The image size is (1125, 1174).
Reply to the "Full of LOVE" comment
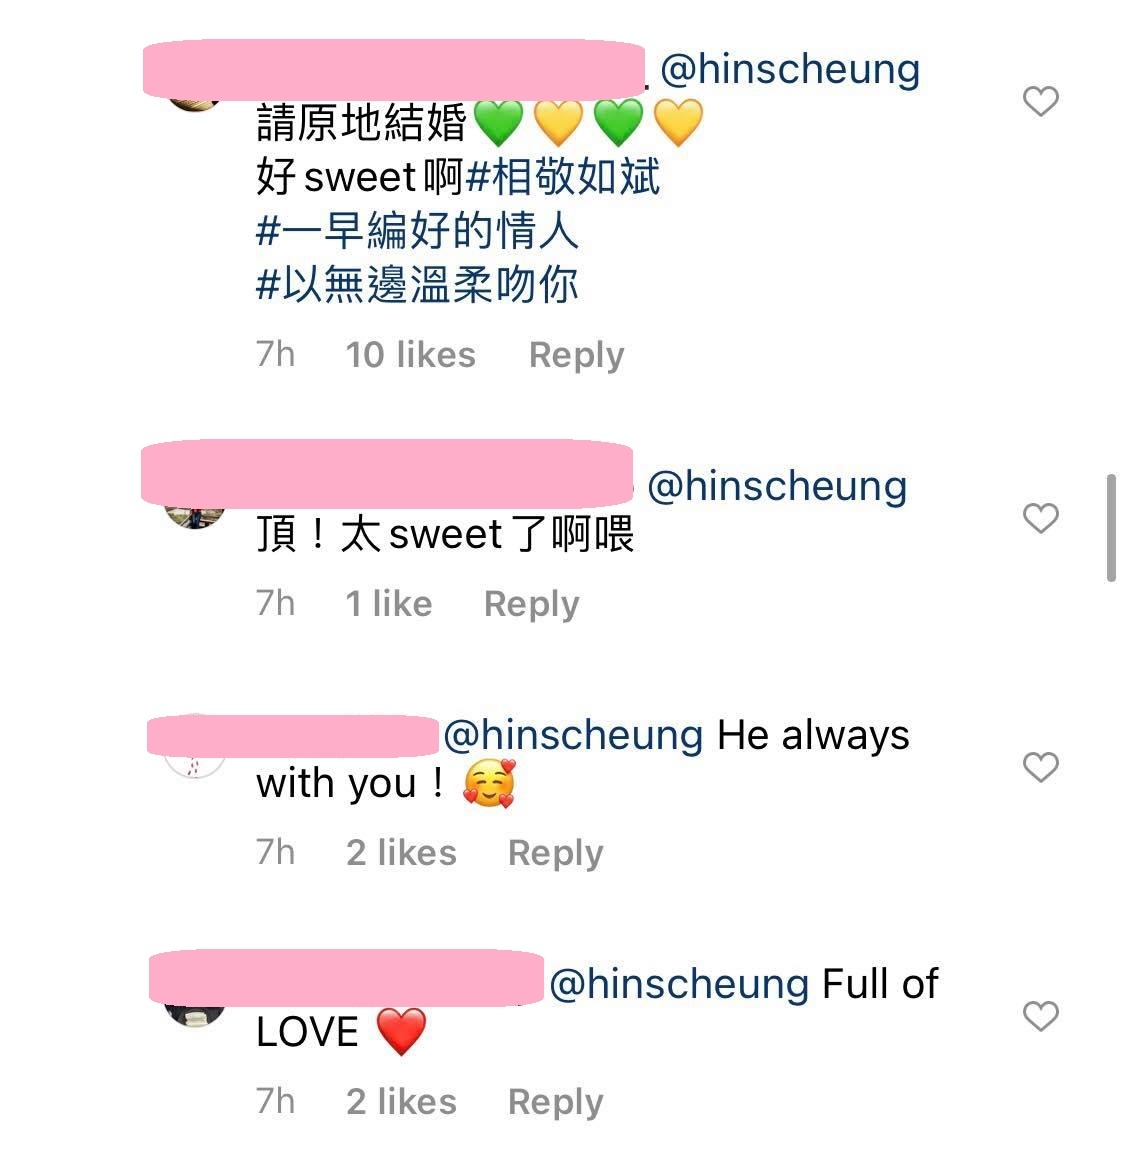555,1102
